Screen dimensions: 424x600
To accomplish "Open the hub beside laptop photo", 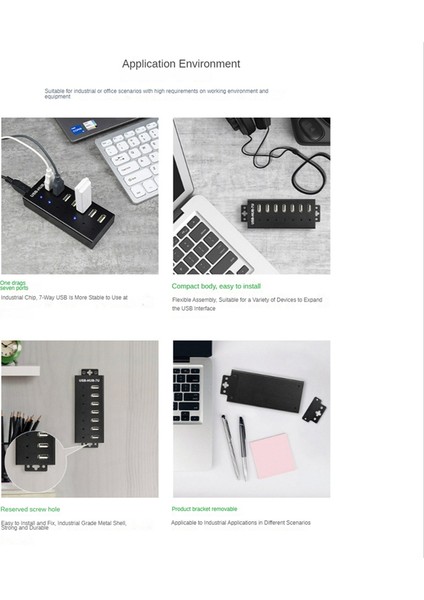I will tap(251, 196).
